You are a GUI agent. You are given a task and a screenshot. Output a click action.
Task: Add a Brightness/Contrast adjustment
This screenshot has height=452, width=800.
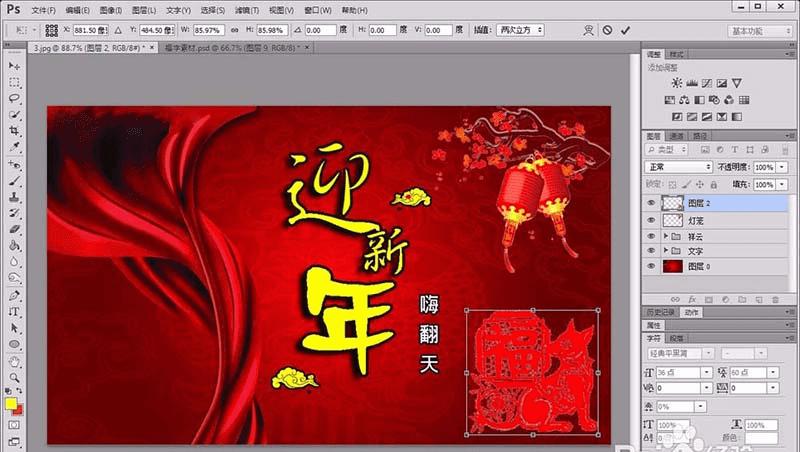[677, 83]
